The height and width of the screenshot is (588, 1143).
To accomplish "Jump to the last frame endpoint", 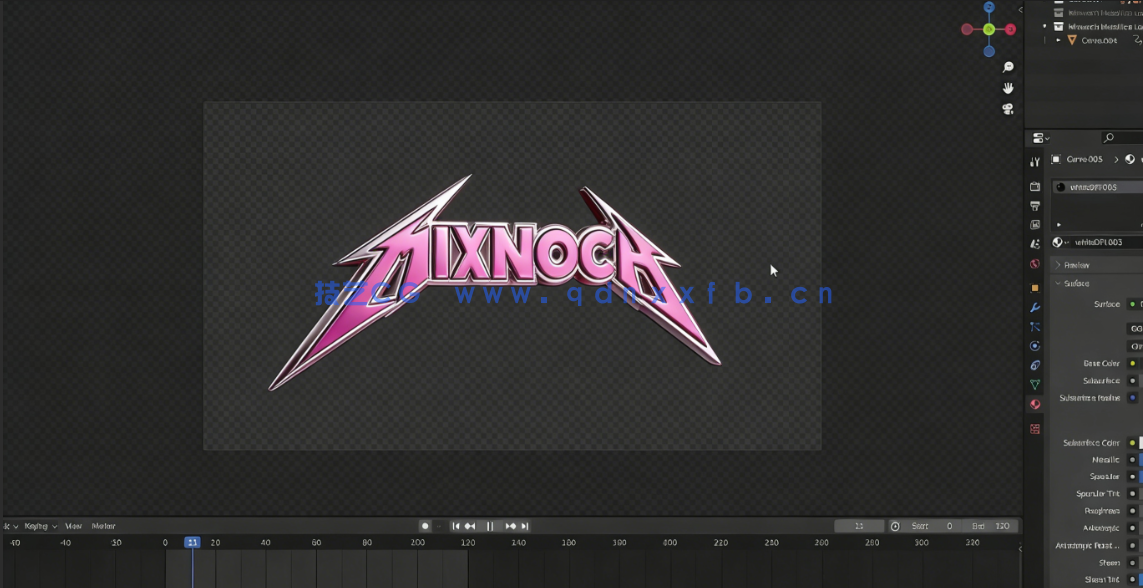I will coord(525,526).
